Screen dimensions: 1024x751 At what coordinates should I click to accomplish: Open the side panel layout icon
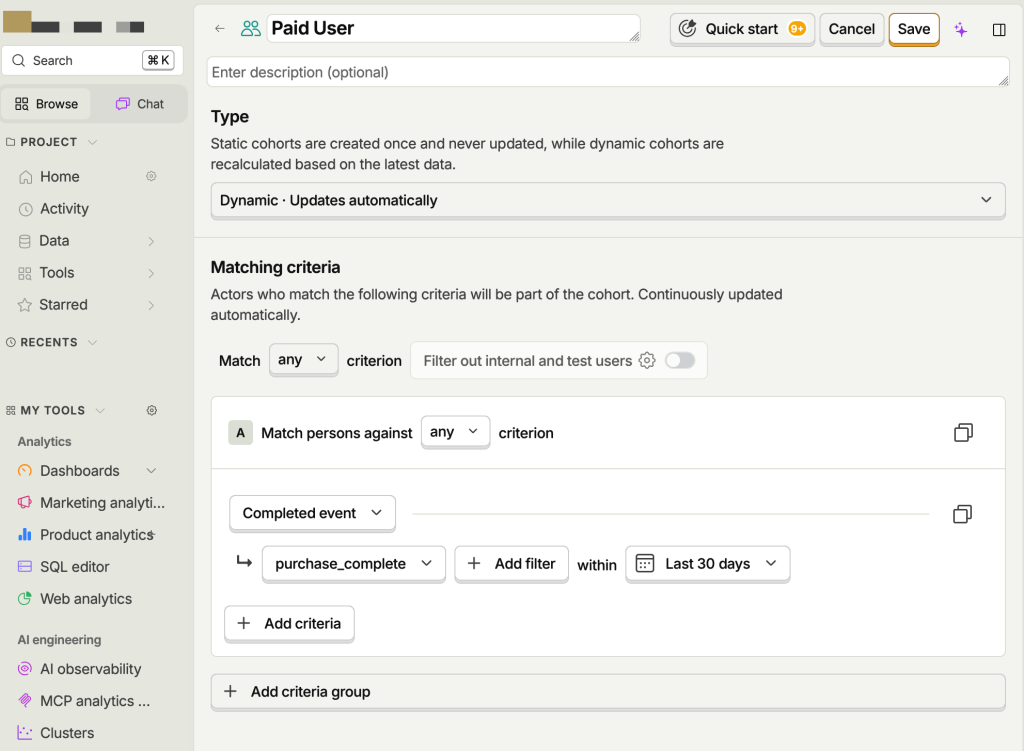(x=999, y=29)
